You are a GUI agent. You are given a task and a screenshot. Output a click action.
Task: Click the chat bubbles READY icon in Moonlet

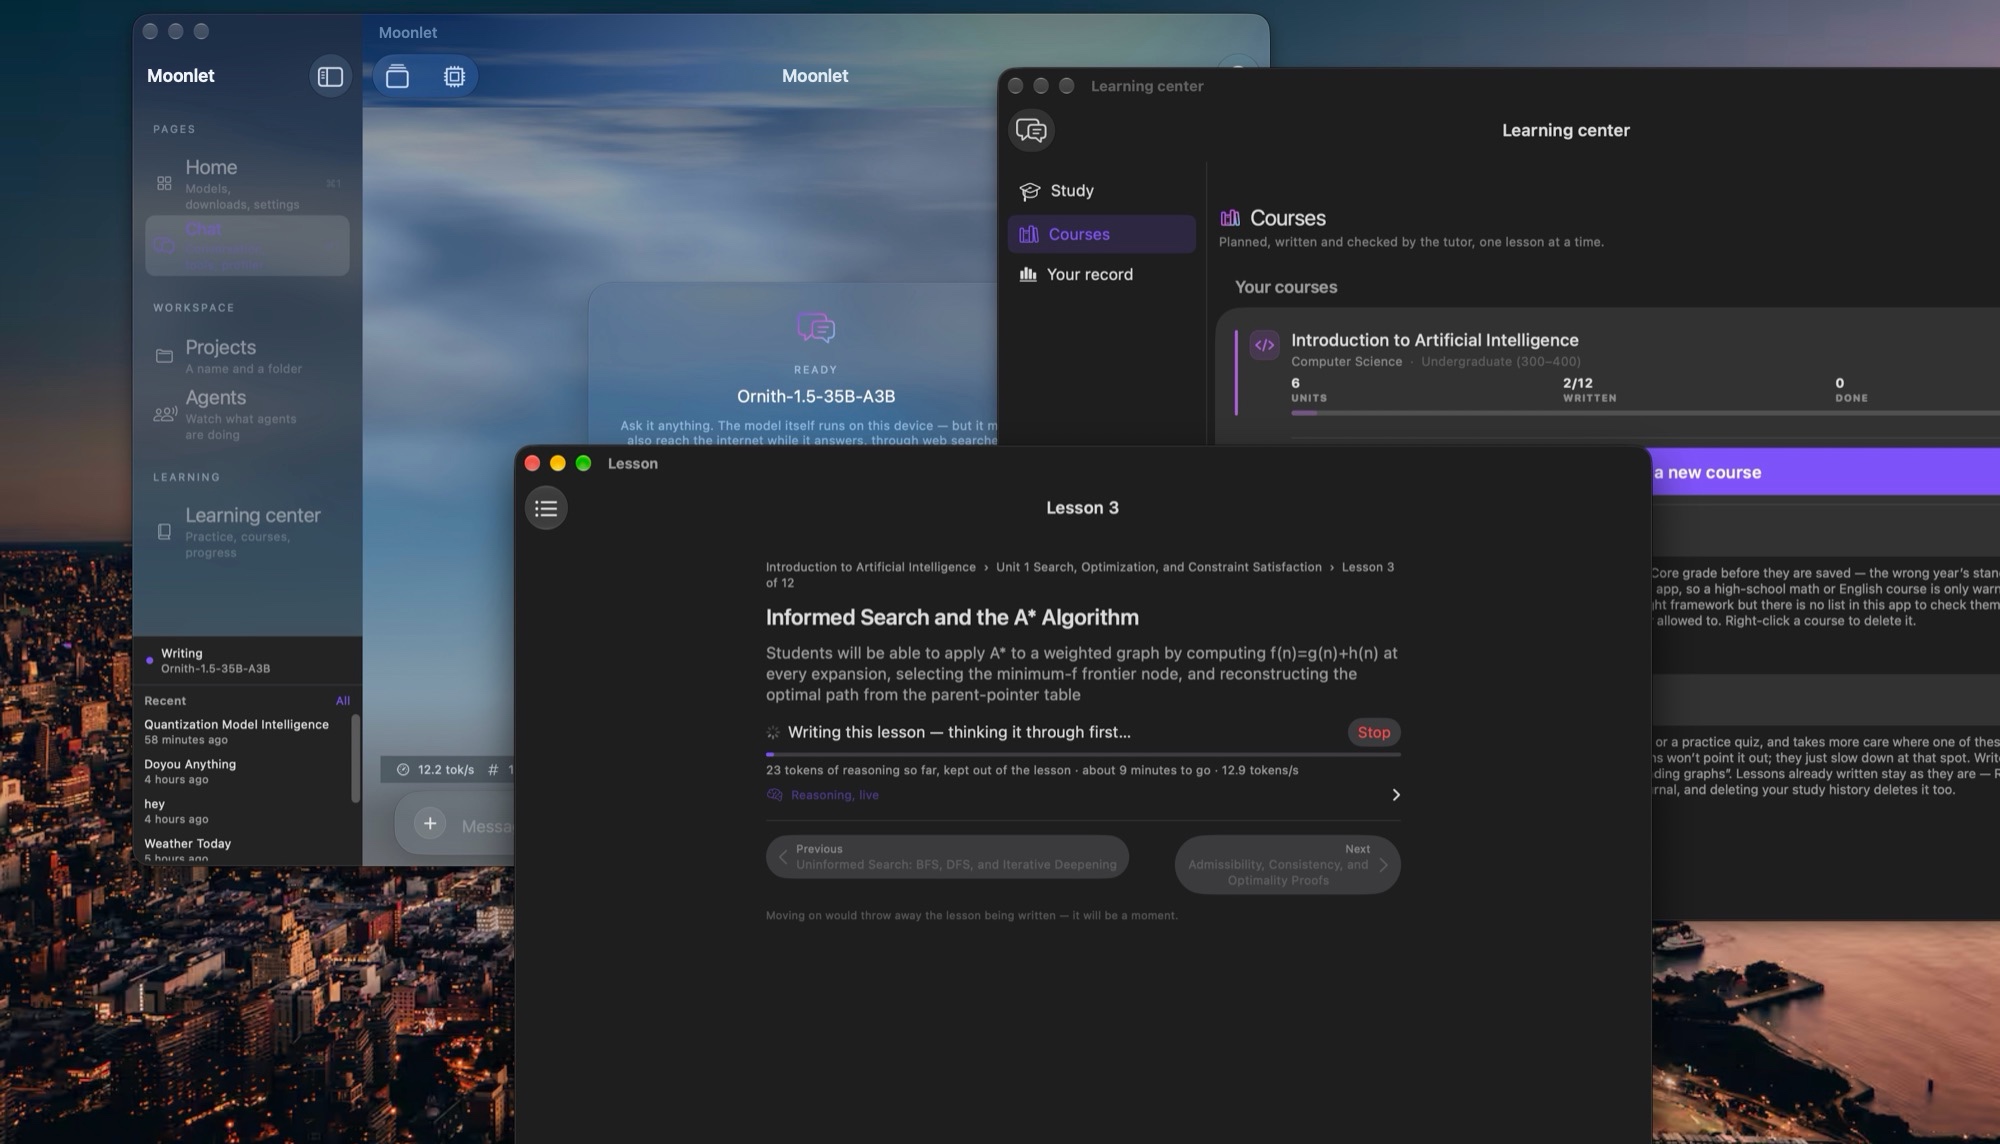pos(816,327)
